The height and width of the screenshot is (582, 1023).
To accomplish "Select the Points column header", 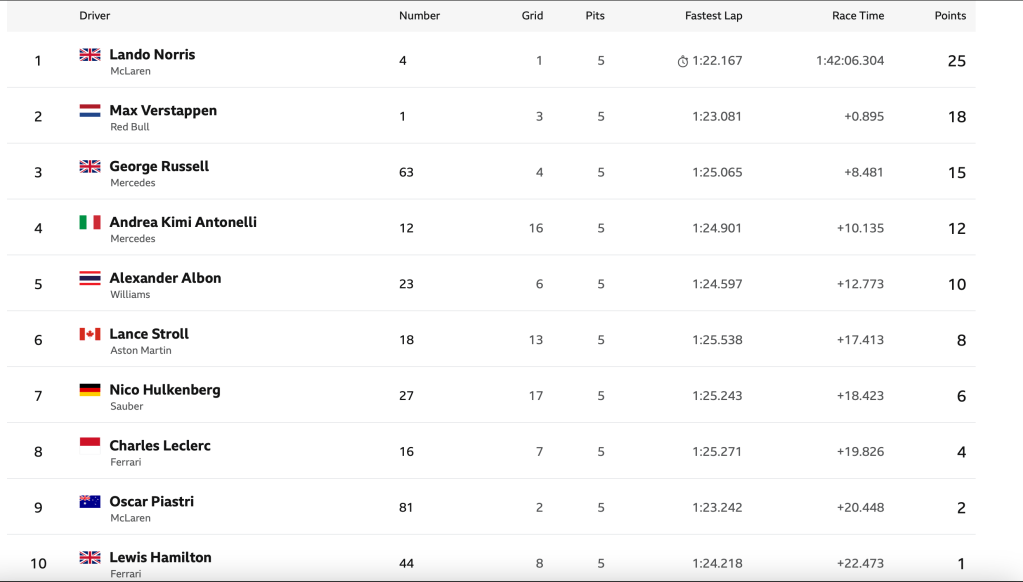I will [x=950, y=16].
